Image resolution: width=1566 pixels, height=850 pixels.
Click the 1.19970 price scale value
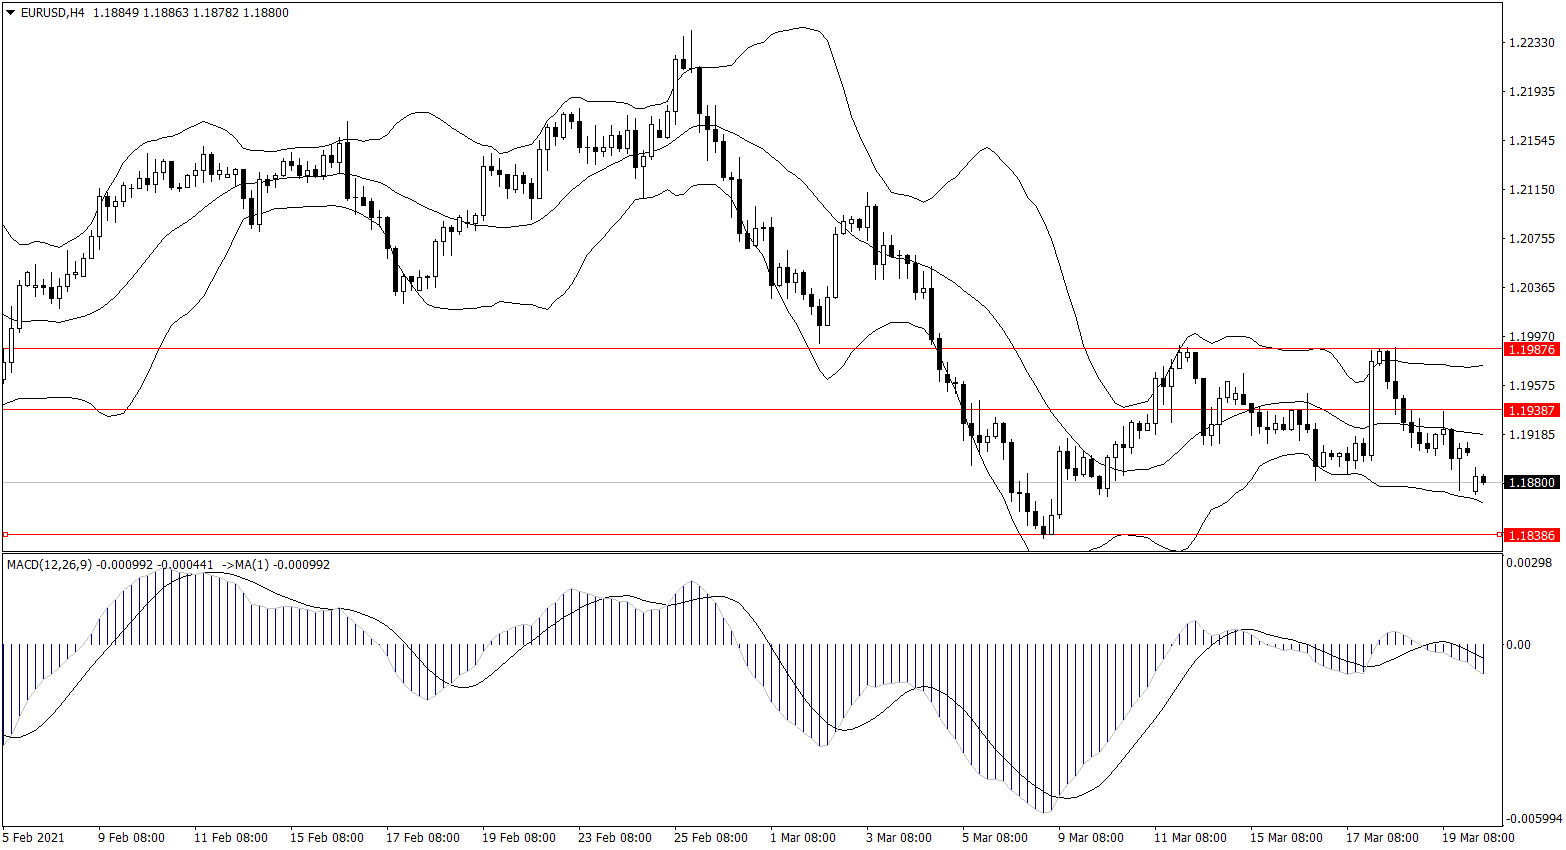1531,337
